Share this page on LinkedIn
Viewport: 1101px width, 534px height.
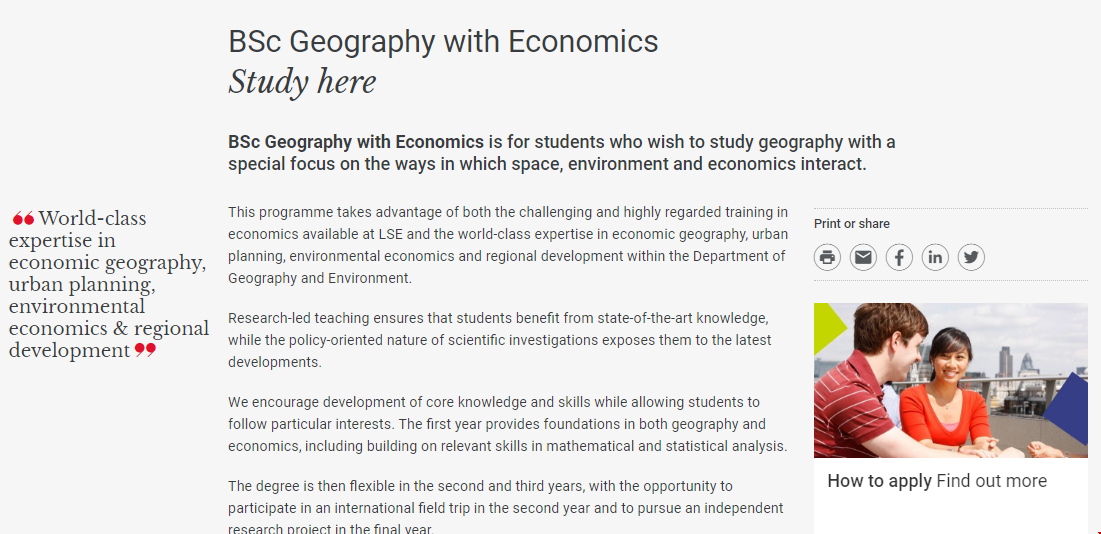click(935, 258)
